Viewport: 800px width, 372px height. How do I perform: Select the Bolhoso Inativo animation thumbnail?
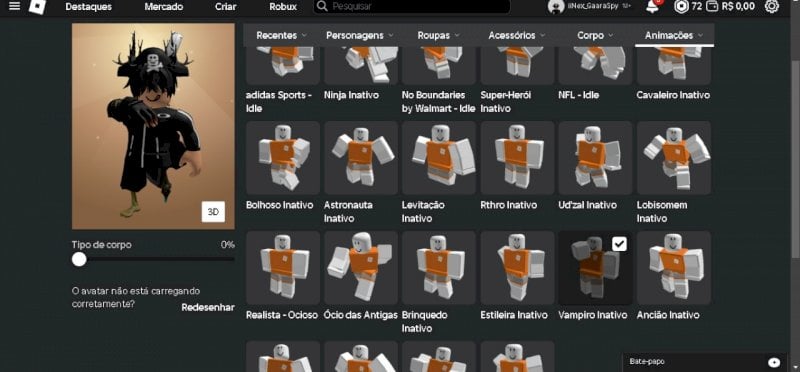pyautogui.click(x=283, y=158)
